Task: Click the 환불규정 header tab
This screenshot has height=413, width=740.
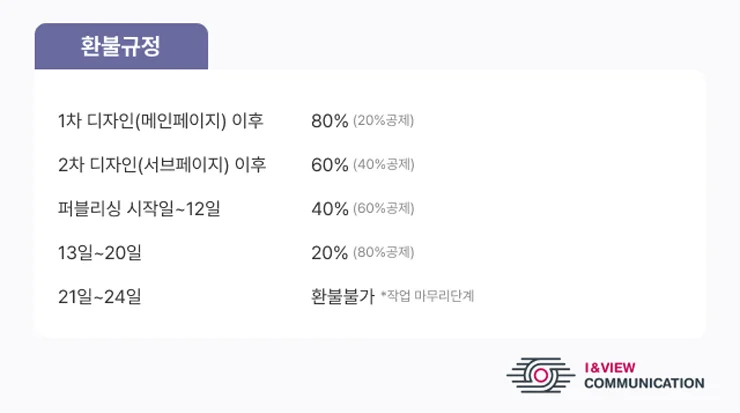Action: click(121, 46)
